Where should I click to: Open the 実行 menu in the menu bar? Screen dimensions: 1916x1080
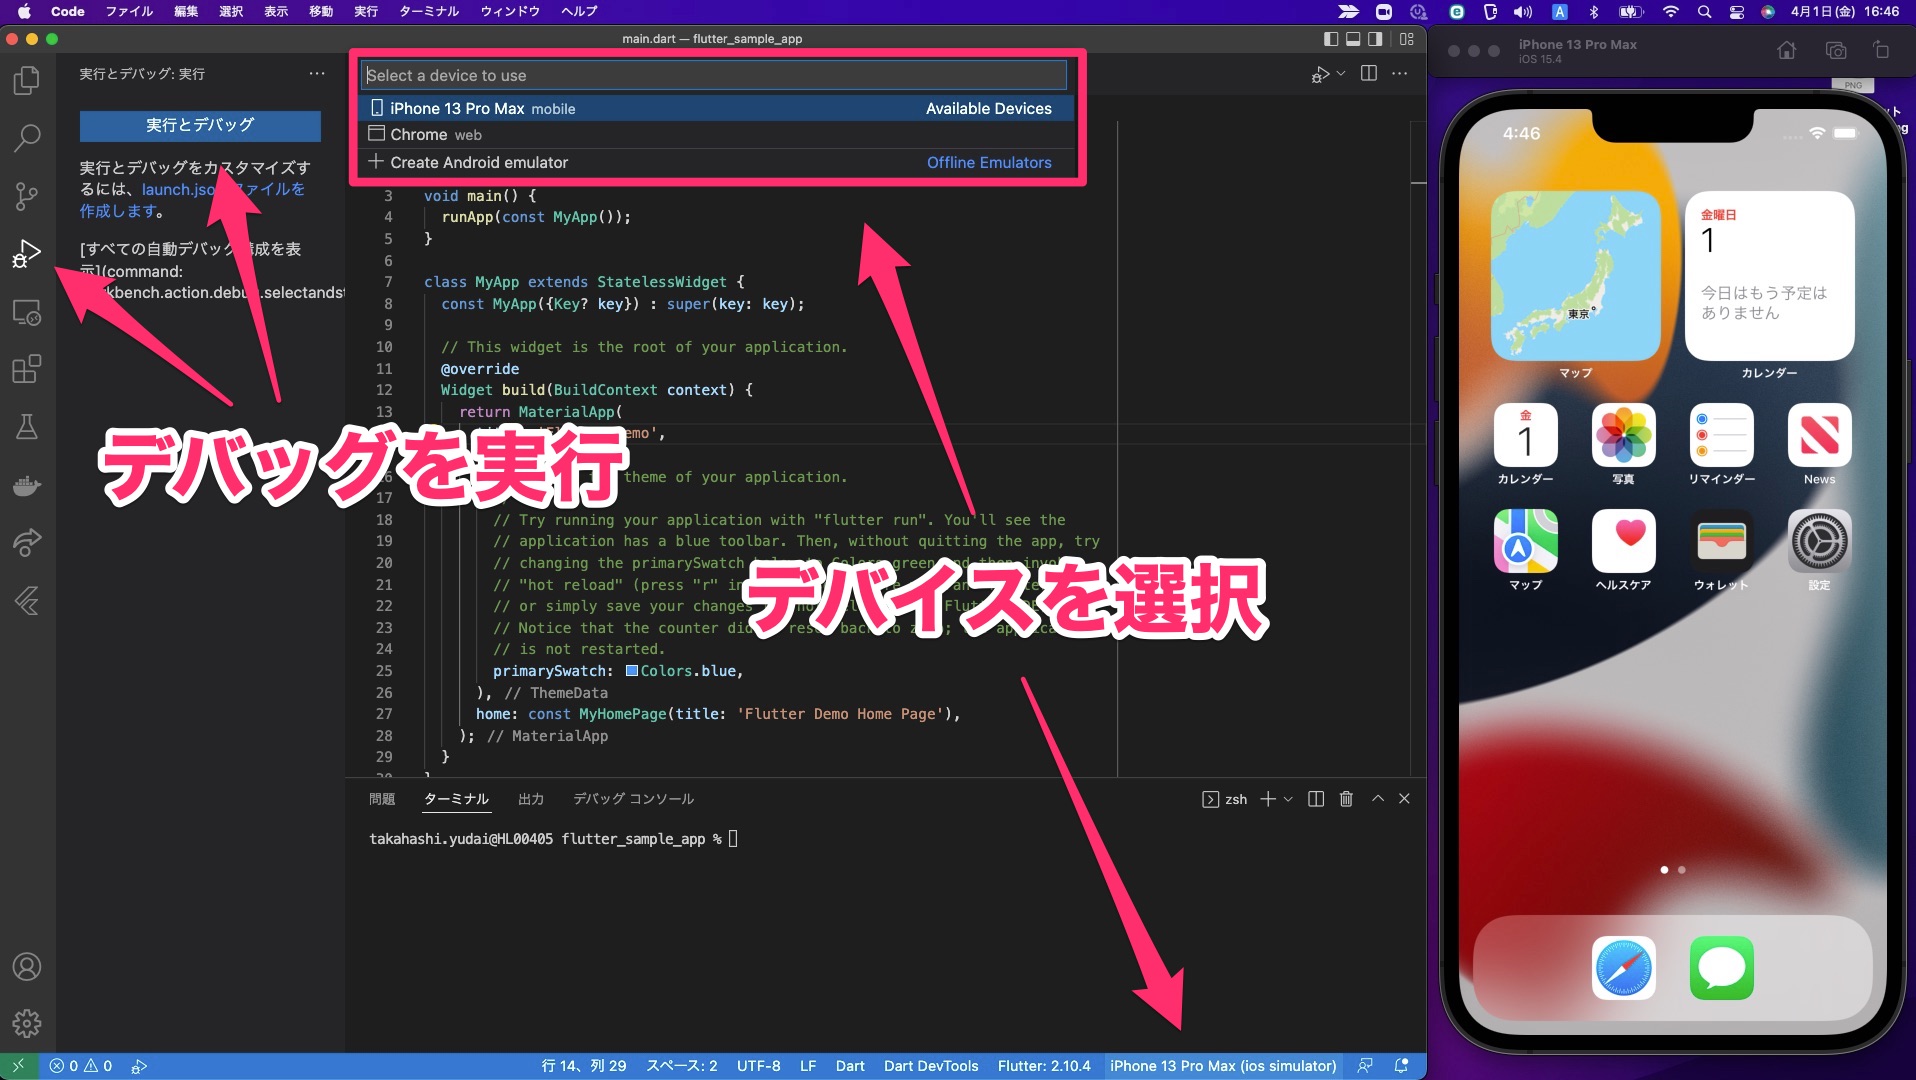click(x=365, y=11)
